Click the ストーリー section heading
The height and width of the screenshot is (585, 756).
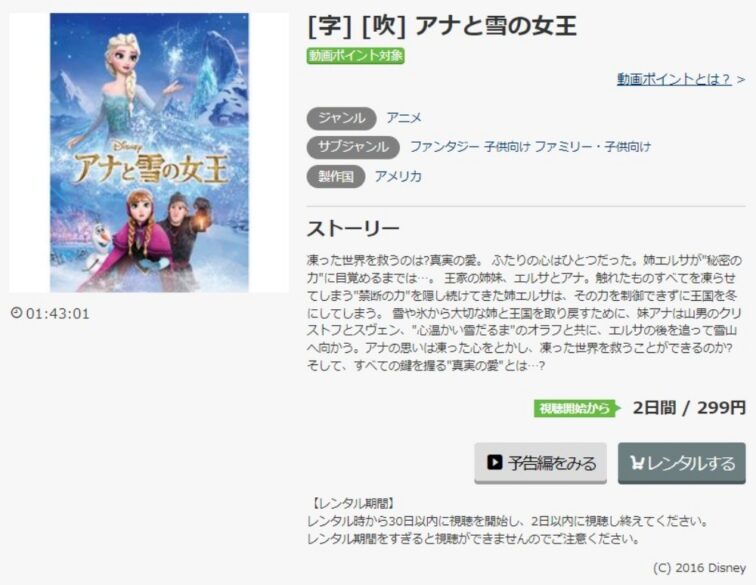pos(353,229)
